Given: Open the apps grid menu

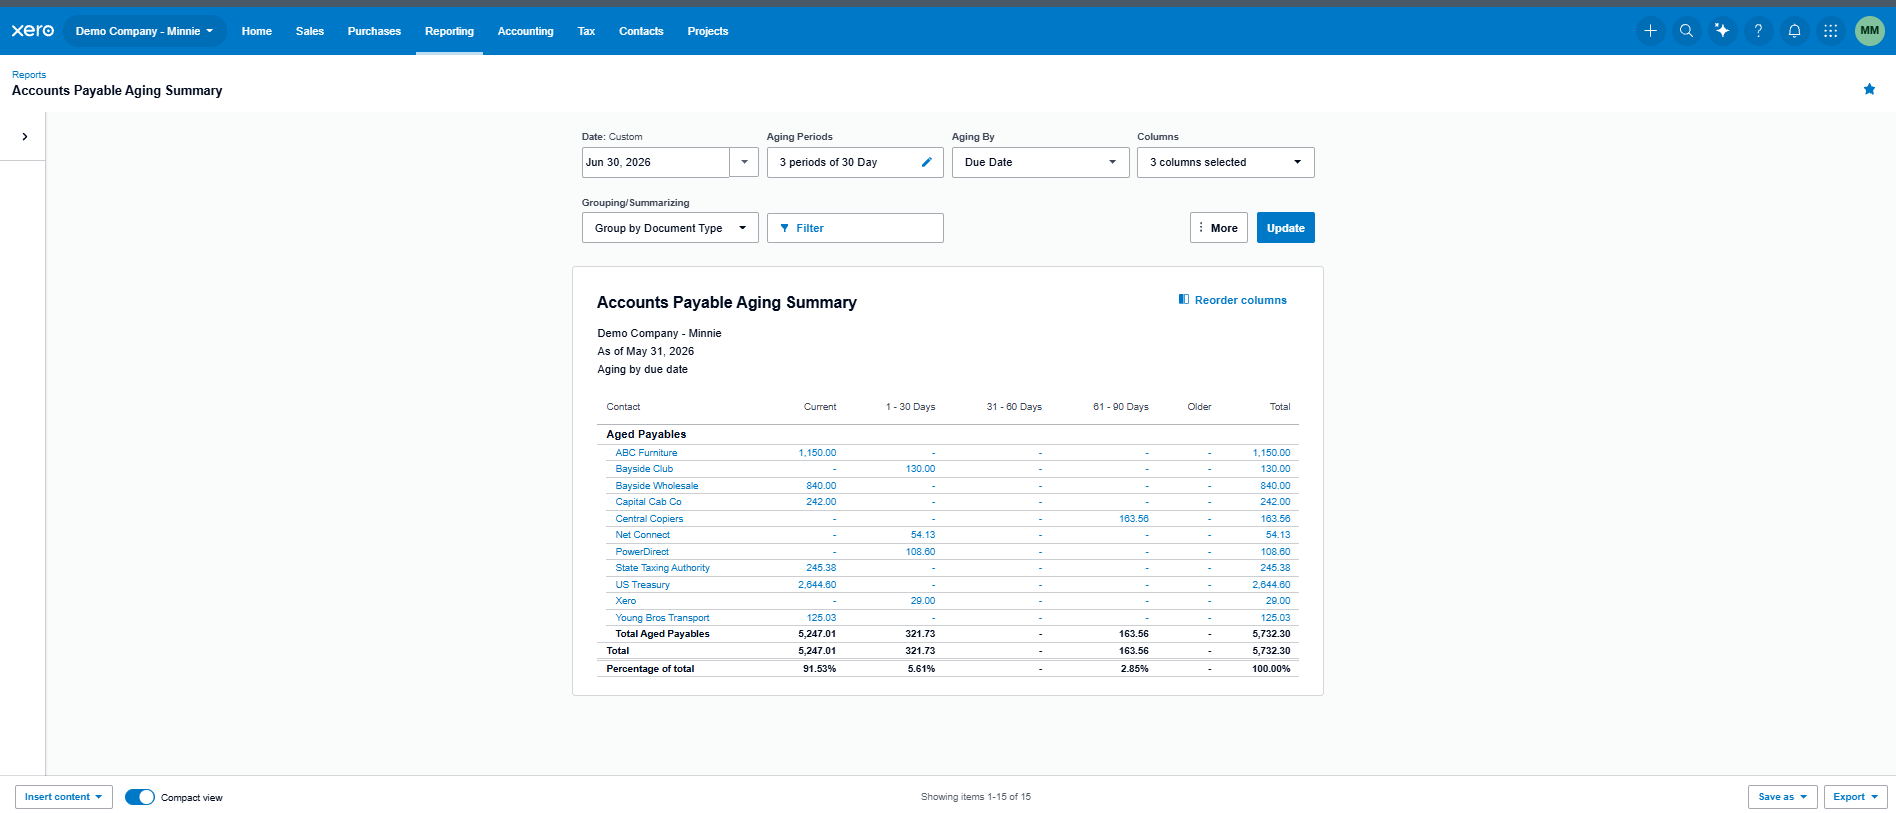Looking at the screenshot, I should [1830, 31].
